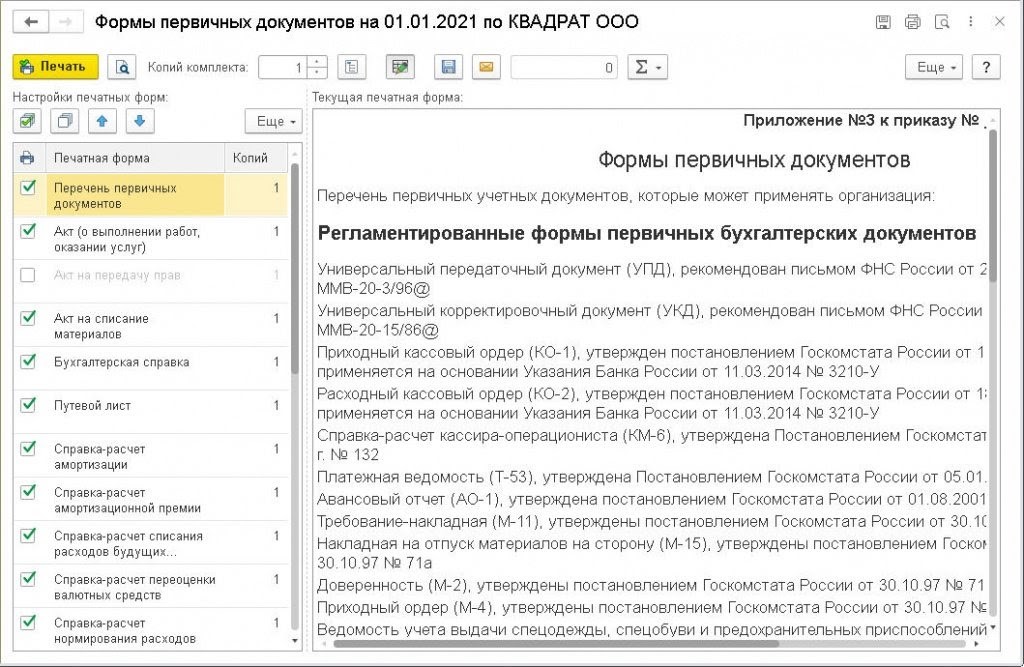Click the uncheck all print forms icon
This screenshot has height=667, width=1024.
(66, 121)
